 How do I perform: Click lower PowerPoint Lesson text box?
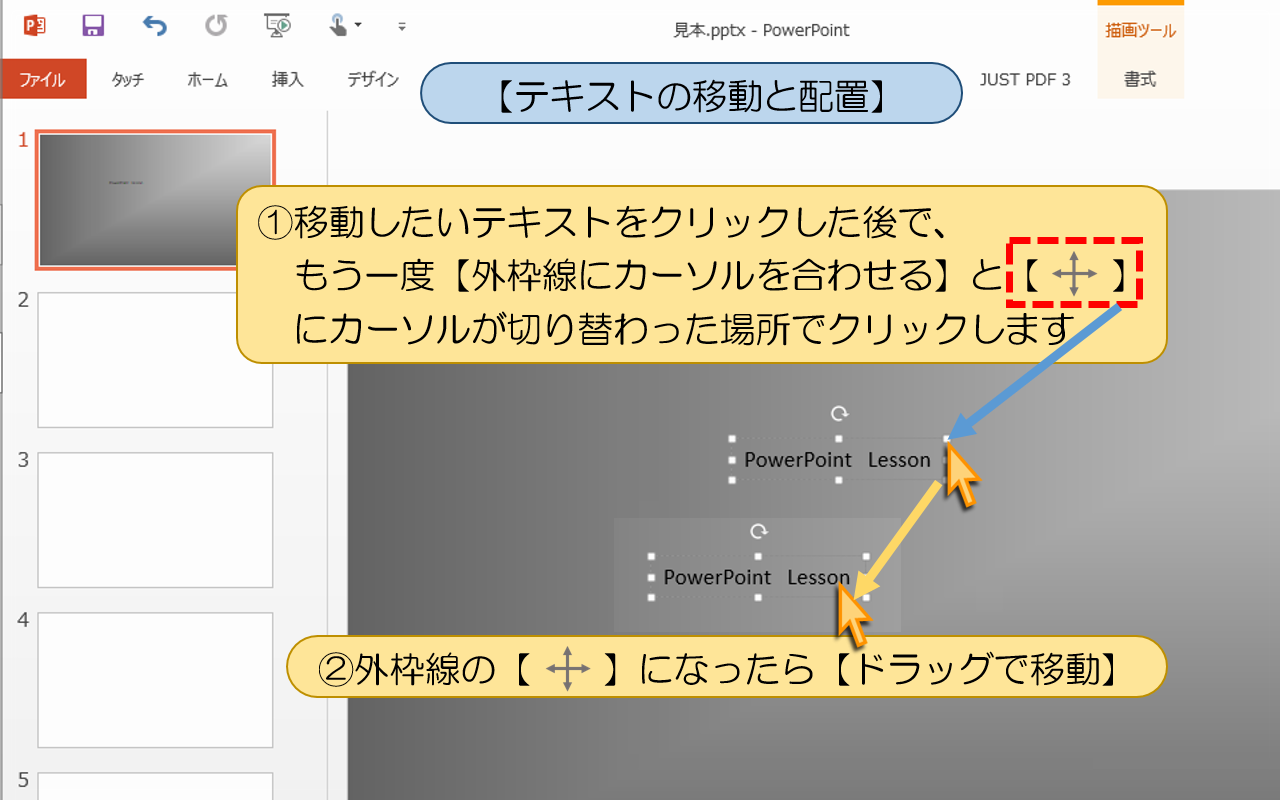[757, 577]
